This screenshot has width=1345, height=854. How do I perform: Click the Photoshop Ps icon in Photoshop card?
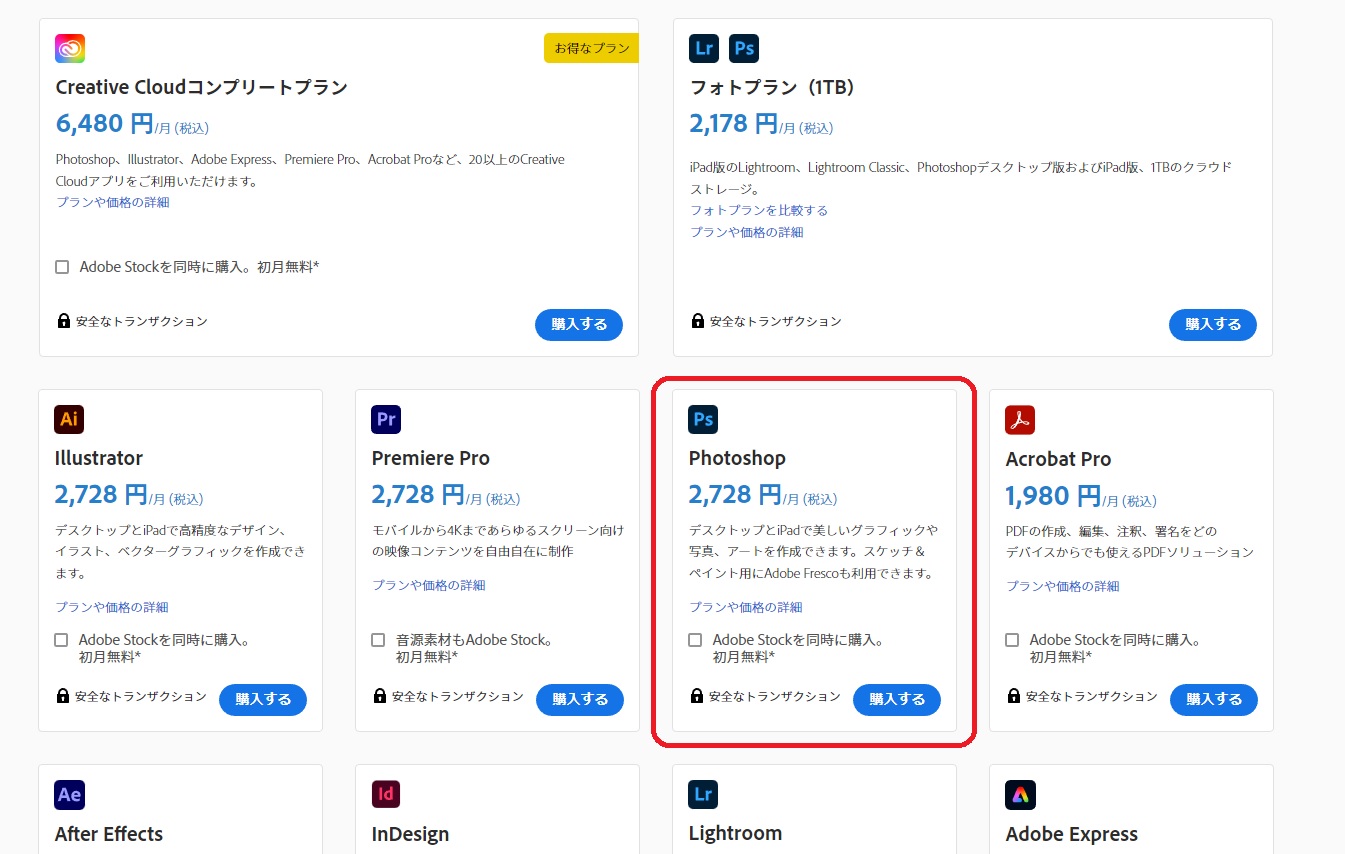703,419
